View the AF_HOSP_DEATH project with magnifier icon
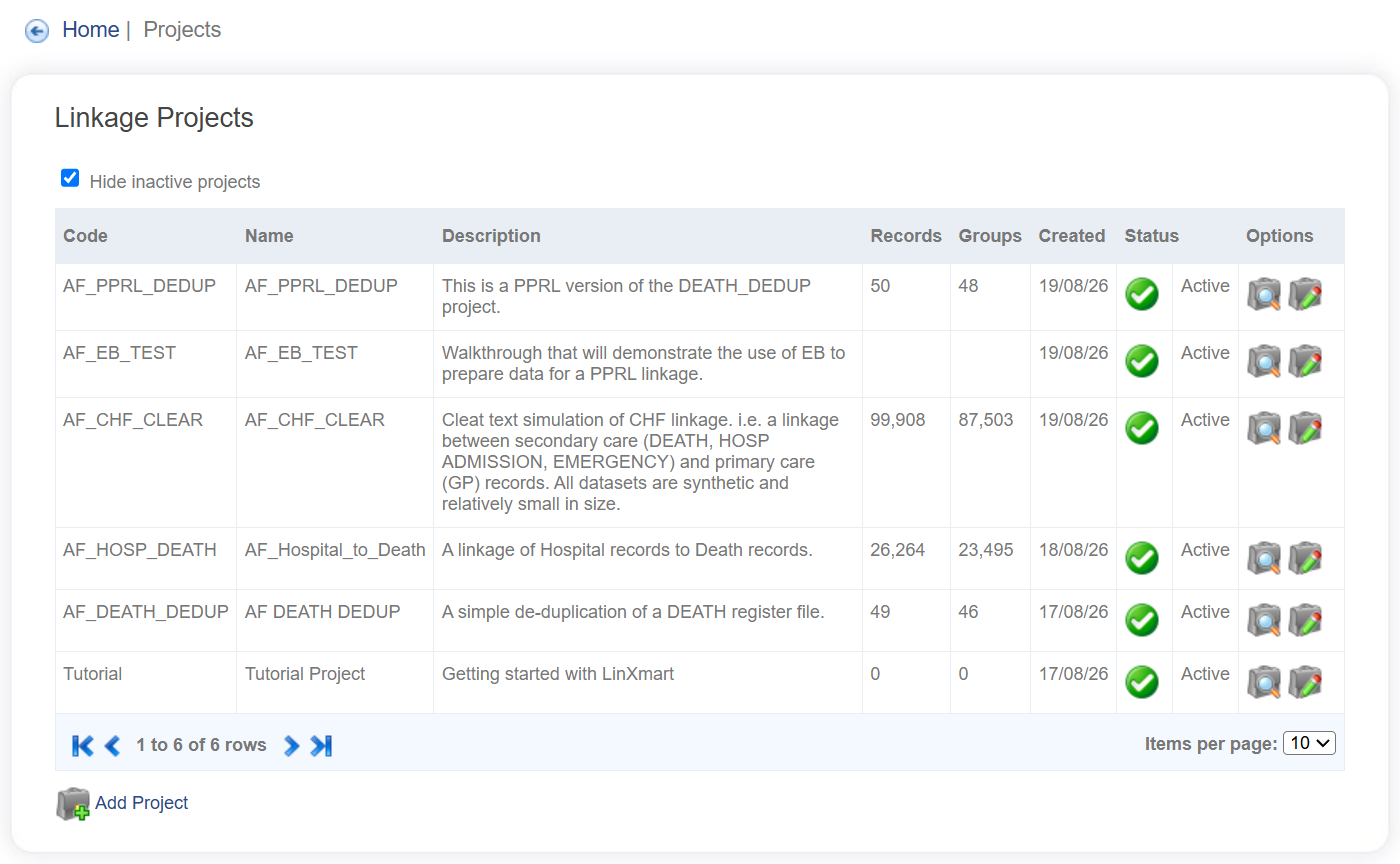The width and height of the screenshot is (1400, 864). coord(1264,559)
